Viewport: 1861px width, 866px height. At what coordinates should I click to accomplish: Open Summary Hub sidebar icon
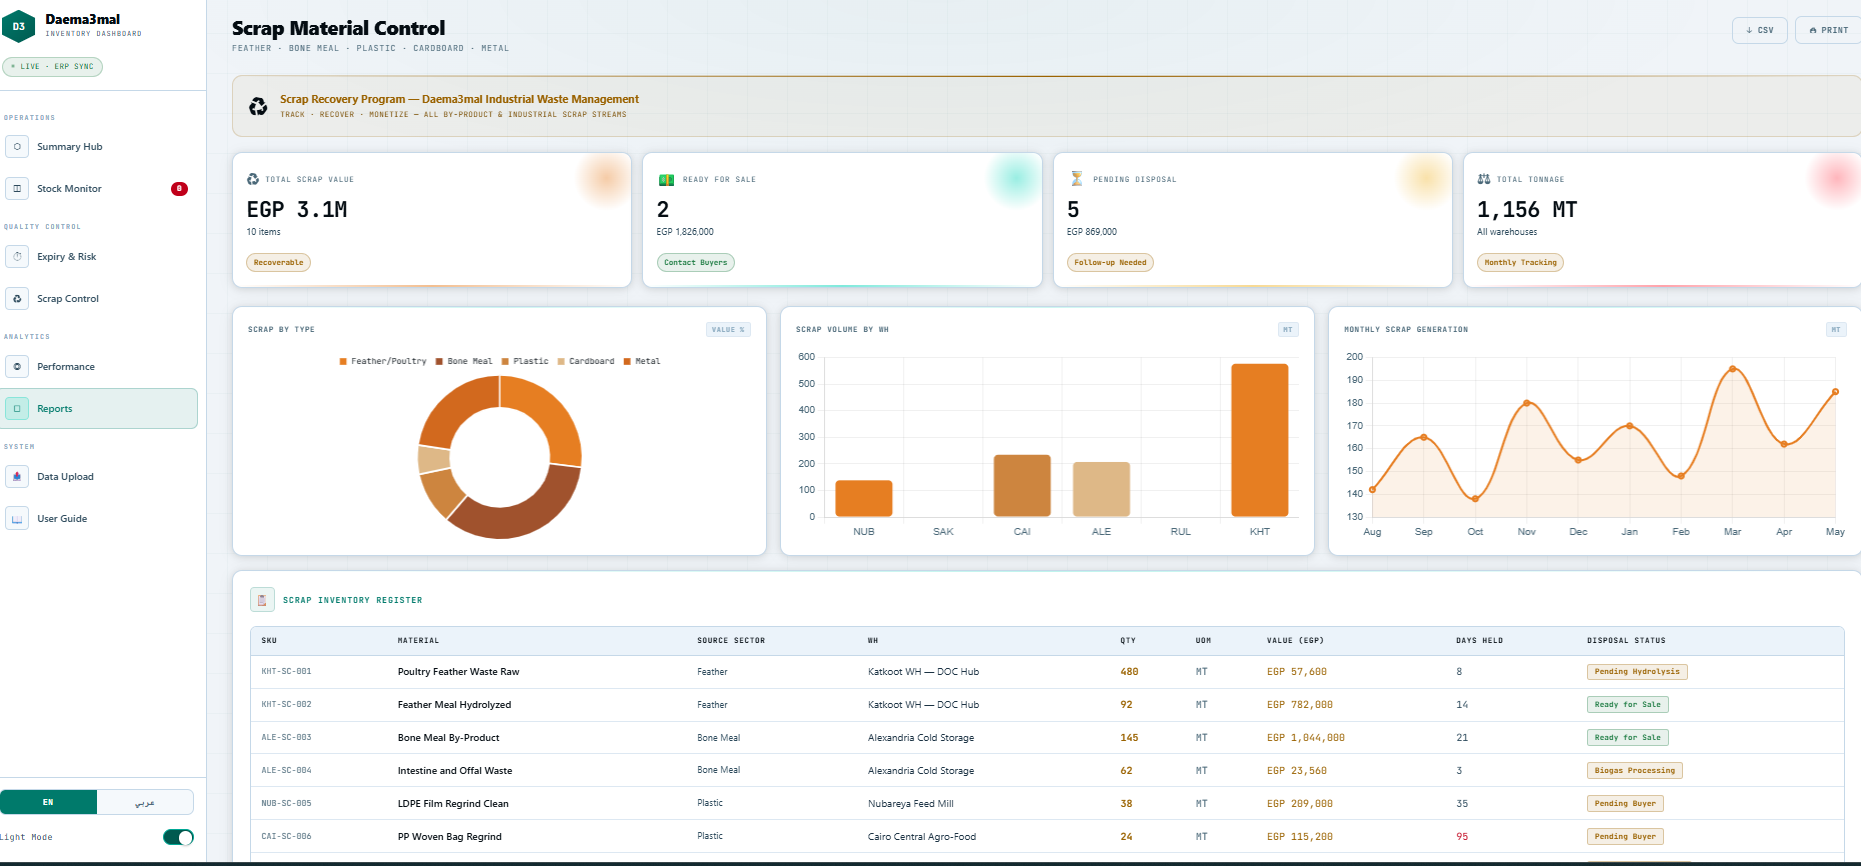(x=17, y=147)
